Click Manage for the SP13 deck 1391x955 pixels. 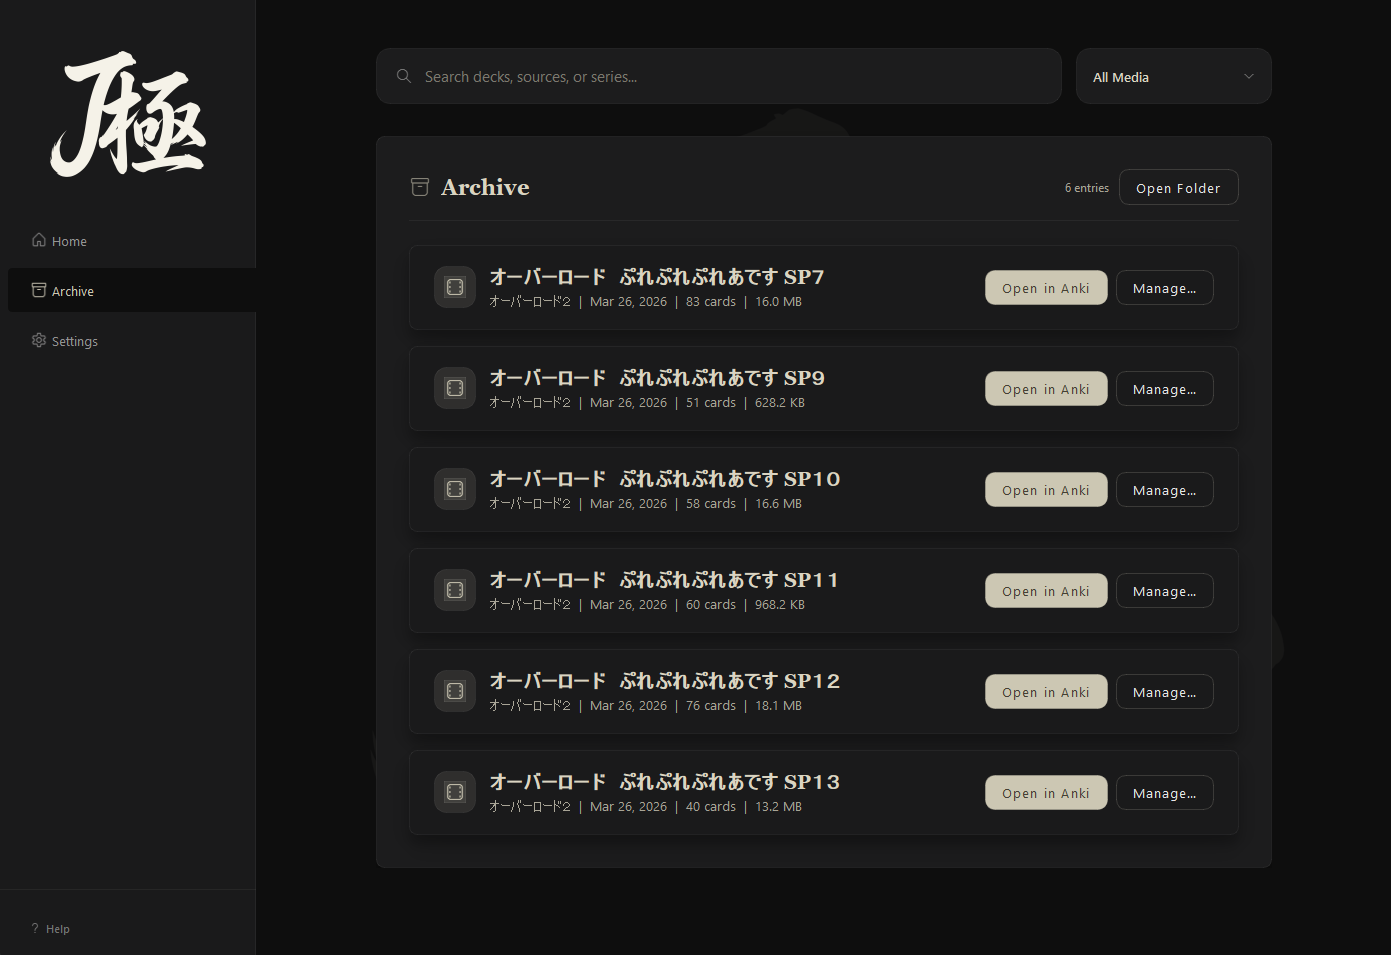pos(1164,792)
